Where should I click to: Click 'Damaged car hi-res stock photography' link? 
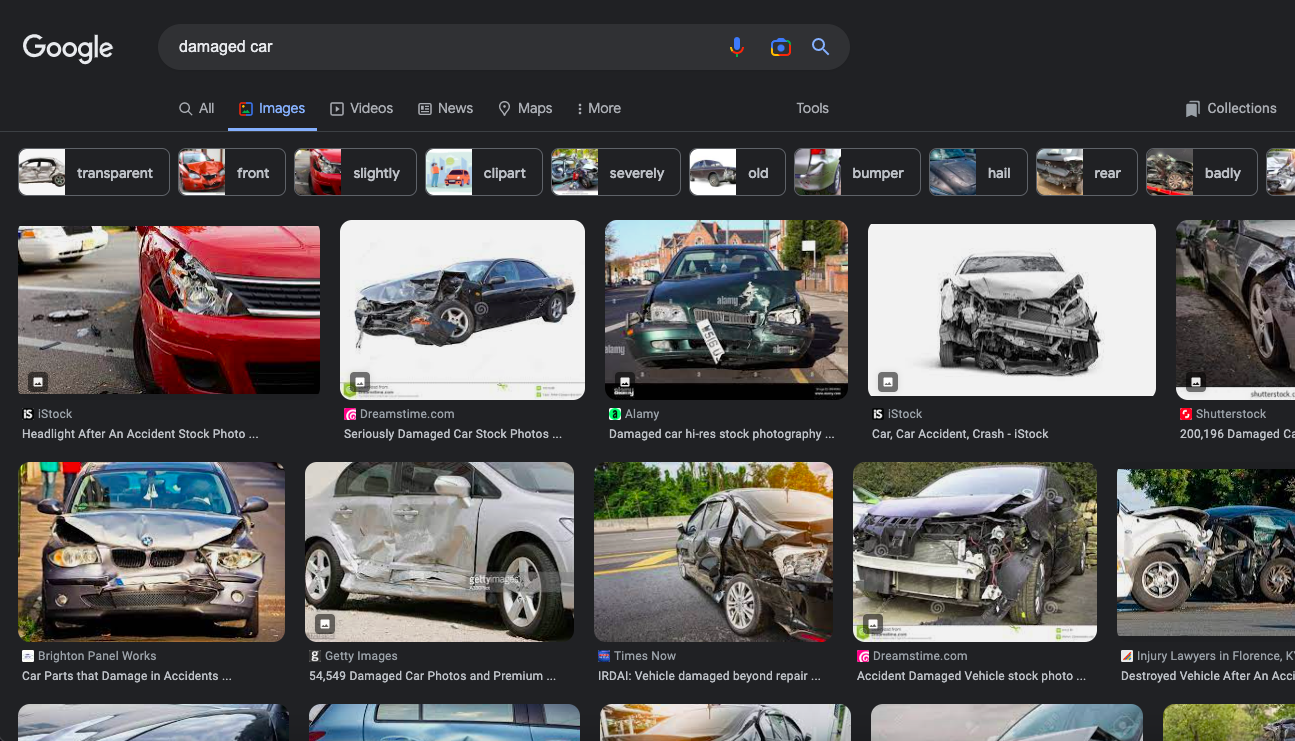[722, 434]
